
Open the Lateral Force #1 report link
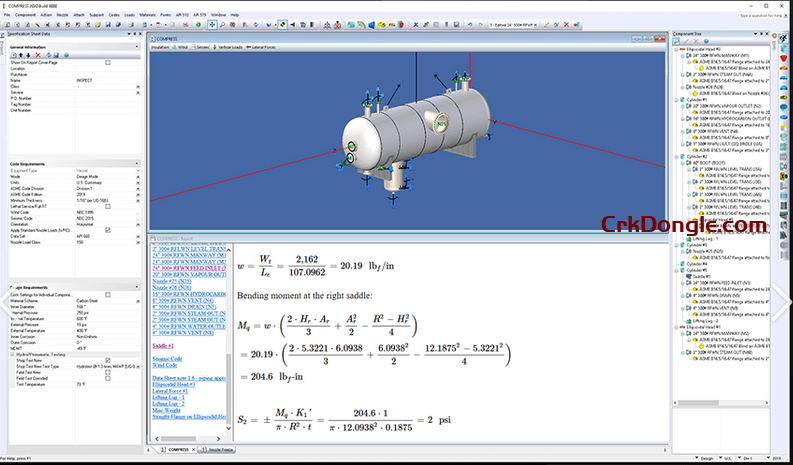coord(170,391)
